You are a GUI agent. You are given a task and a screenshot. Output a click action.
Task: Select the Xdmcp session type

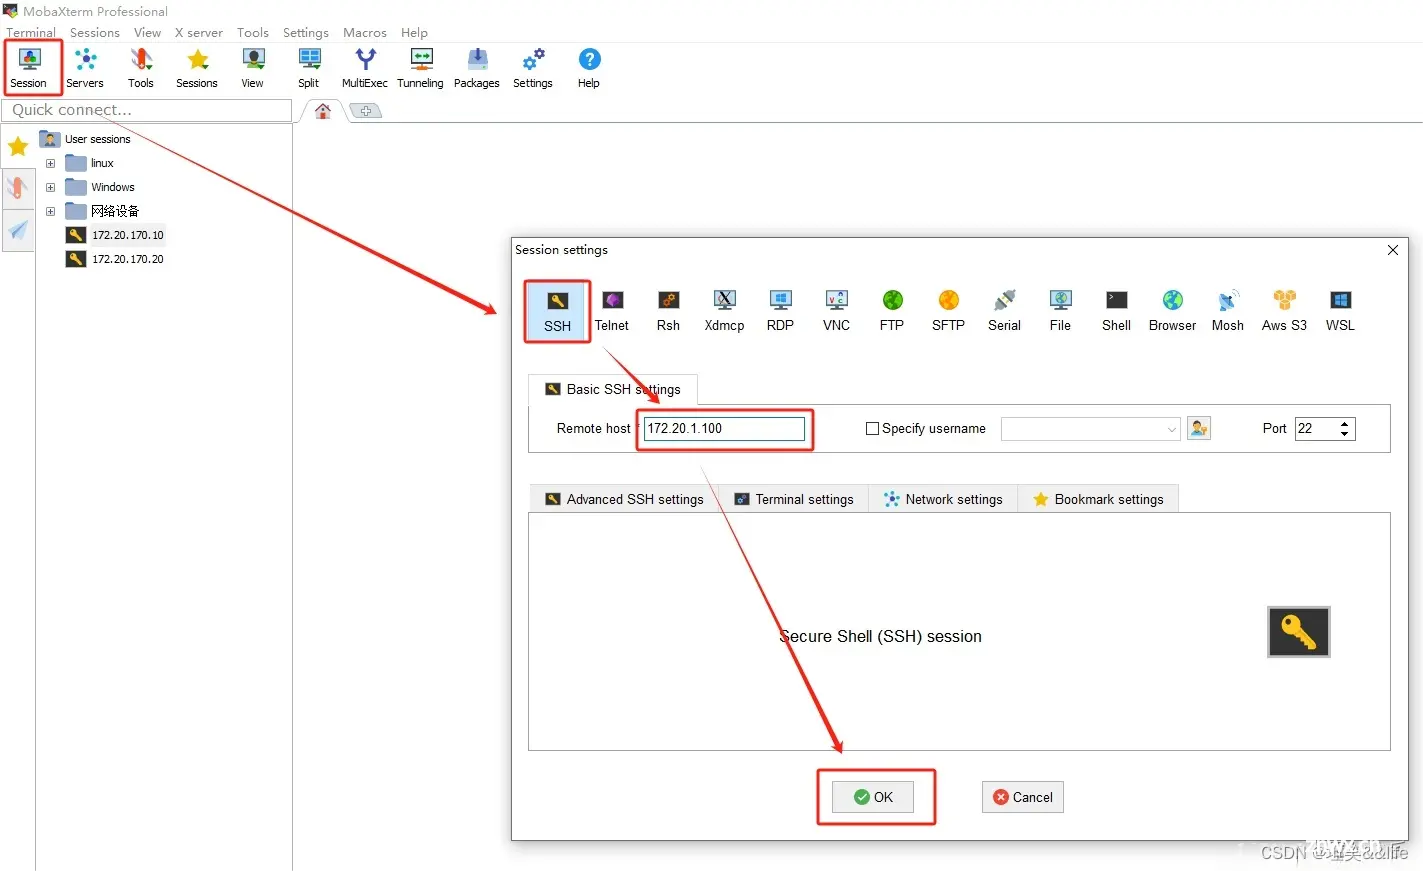coord(724,311)
